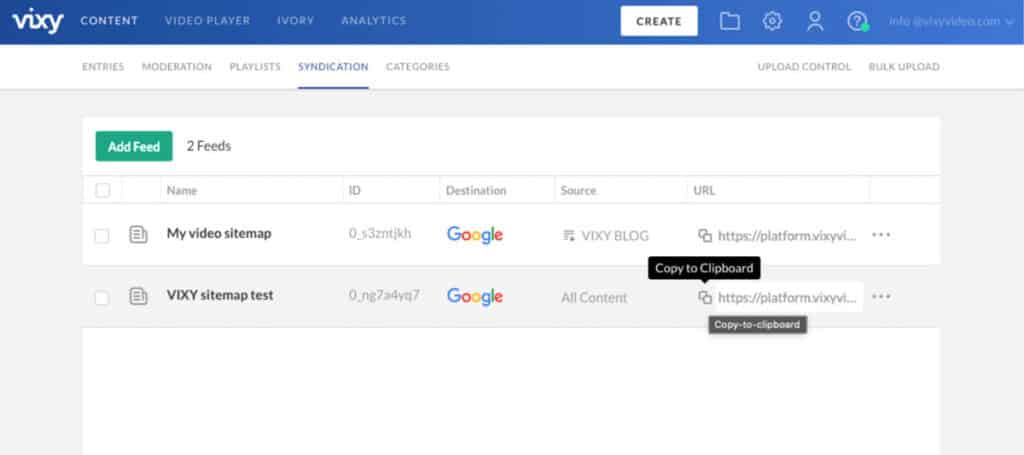Viewport: 1024px width, 455px height.
Task: Click the ID column header
Action: tap(355, 191)
